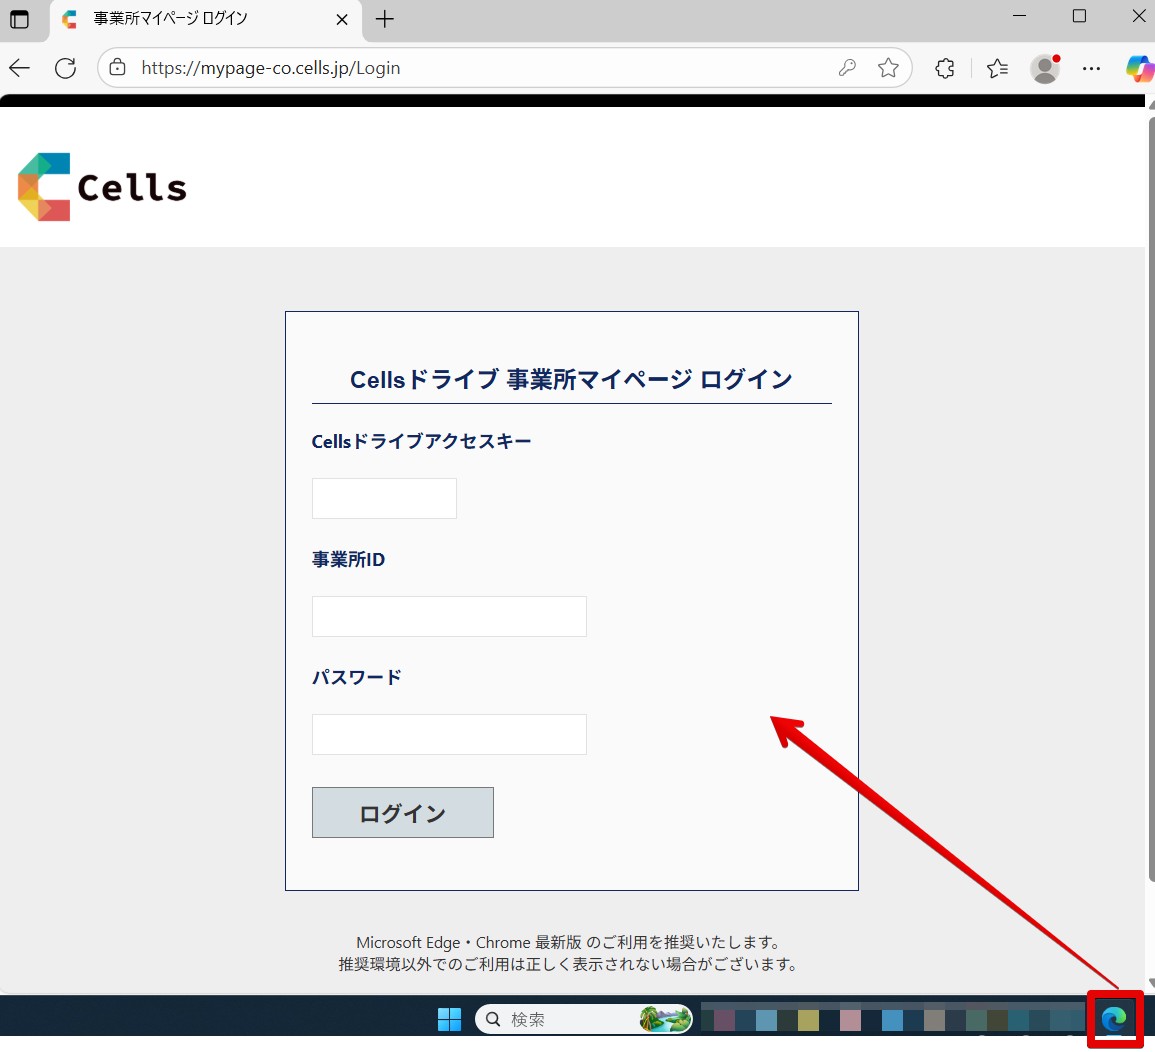Focus the 事業所ID input field
The width and height of the screenshot is (1155, 1052).
pyautogui.click(x=449, y=617)
